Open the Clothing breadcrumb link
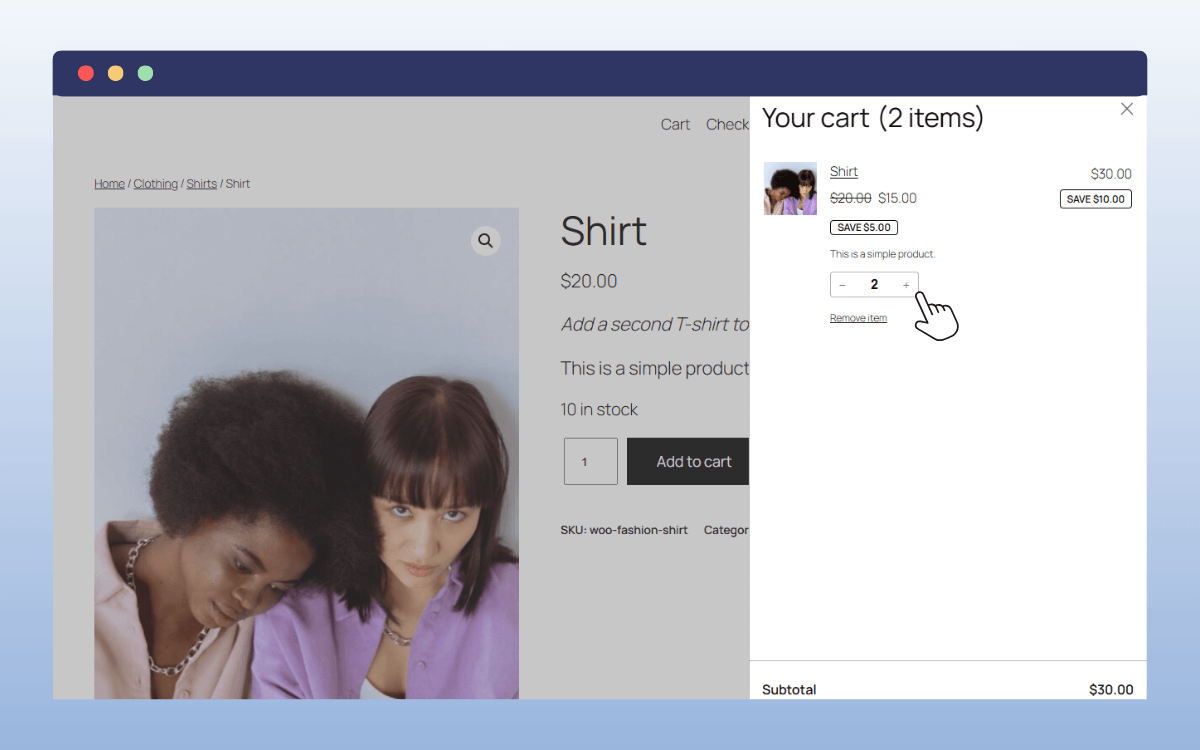The width and height of the screenshot is (1200, 750). click(x=155, y=184)
